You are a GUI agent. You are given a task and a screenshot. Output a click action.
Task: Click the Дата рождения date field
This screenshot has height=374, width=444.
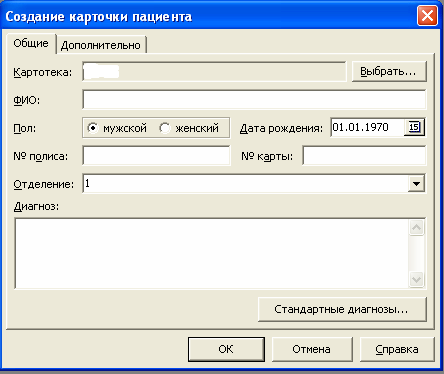tap(368, 127)
